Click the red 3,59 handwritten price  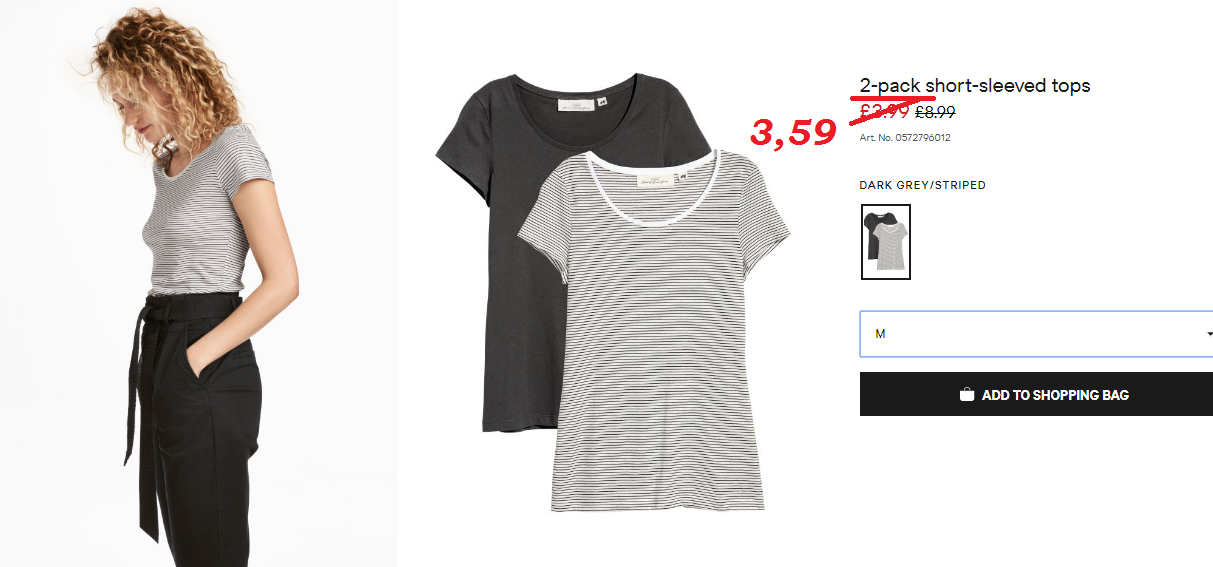[793, 132]
